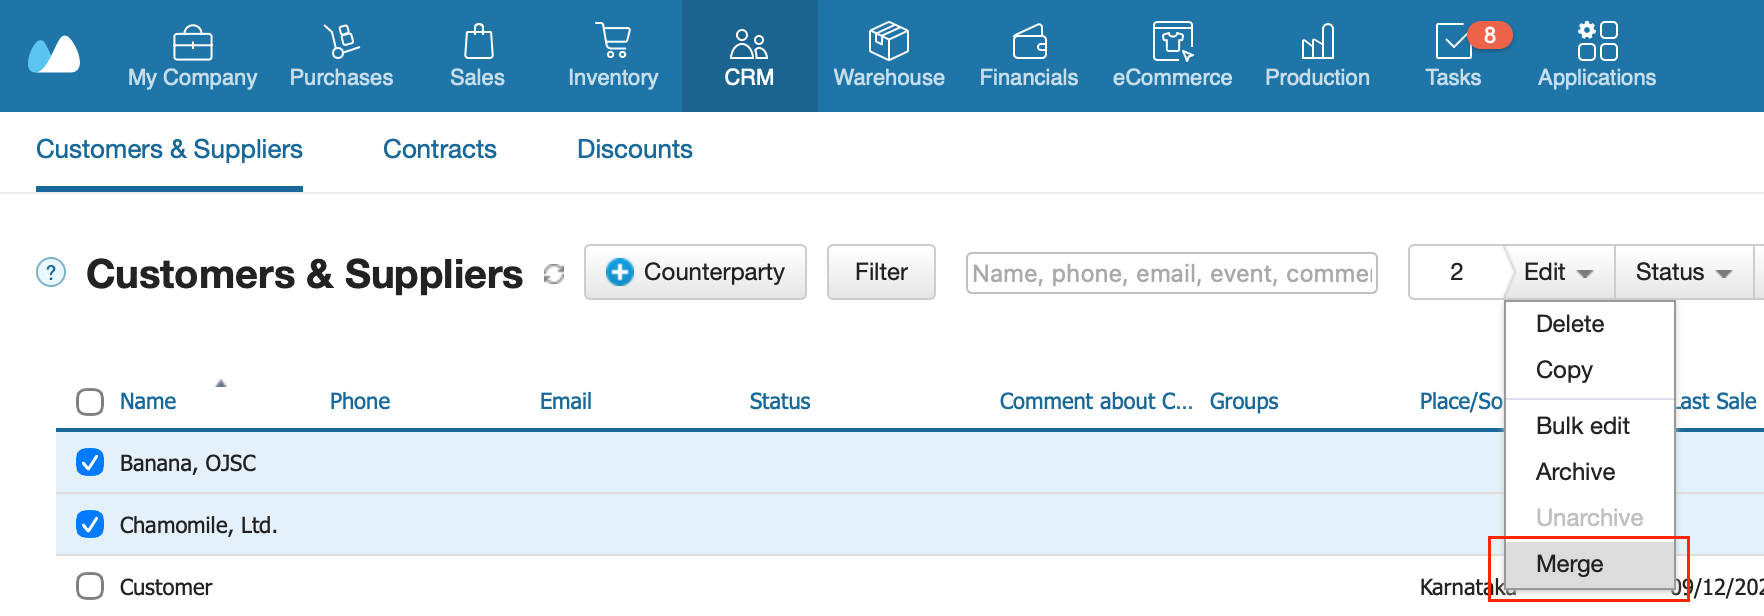Click the question mark help icon
This screenshot has width=1764, height=616.
(x=51, y=272)
